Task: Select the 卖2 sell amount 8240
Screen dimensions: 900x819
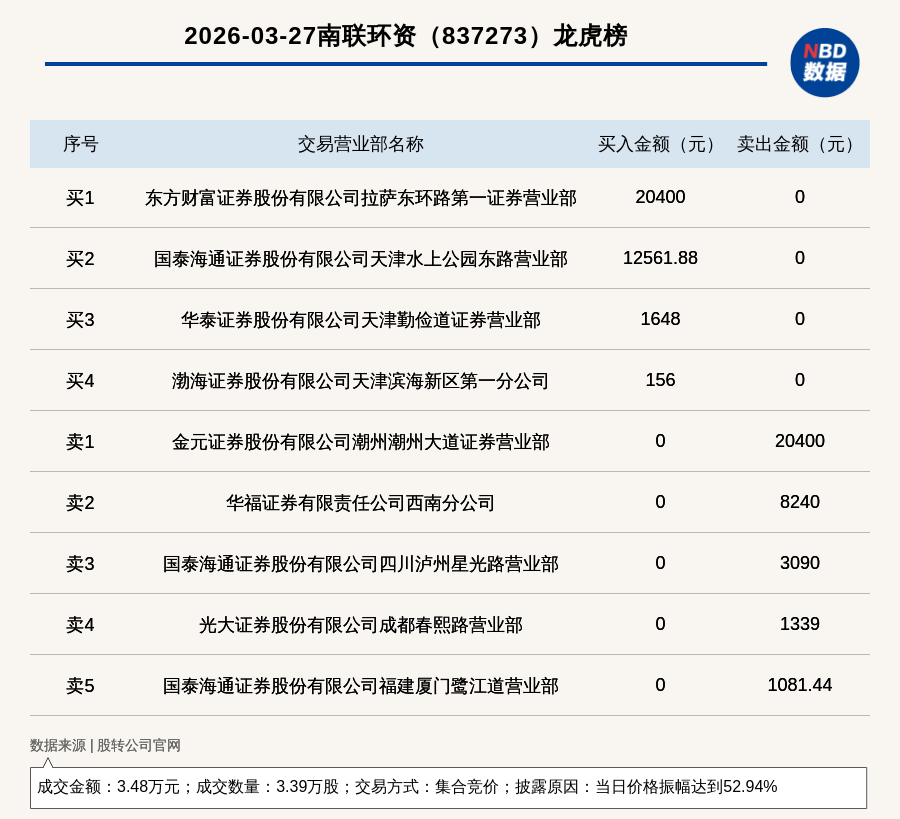Action: click(x=799, y=502)
